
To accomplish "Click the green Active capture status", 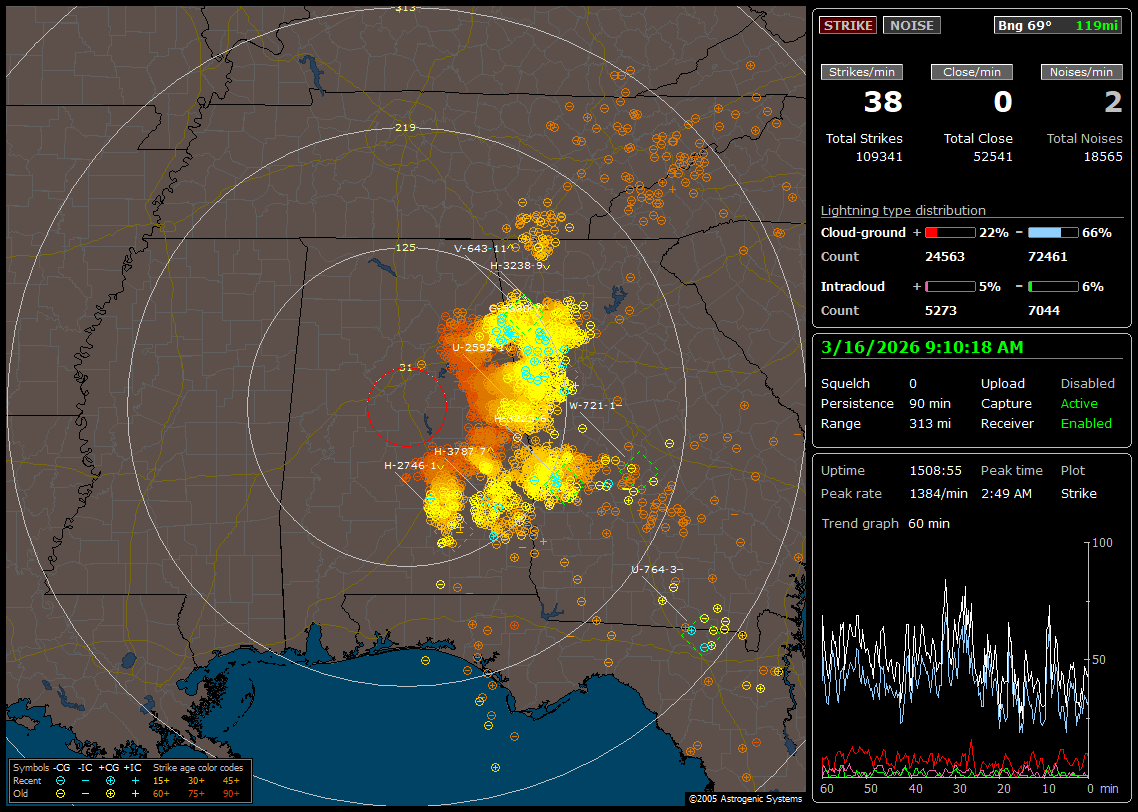I will (1079, 404).
